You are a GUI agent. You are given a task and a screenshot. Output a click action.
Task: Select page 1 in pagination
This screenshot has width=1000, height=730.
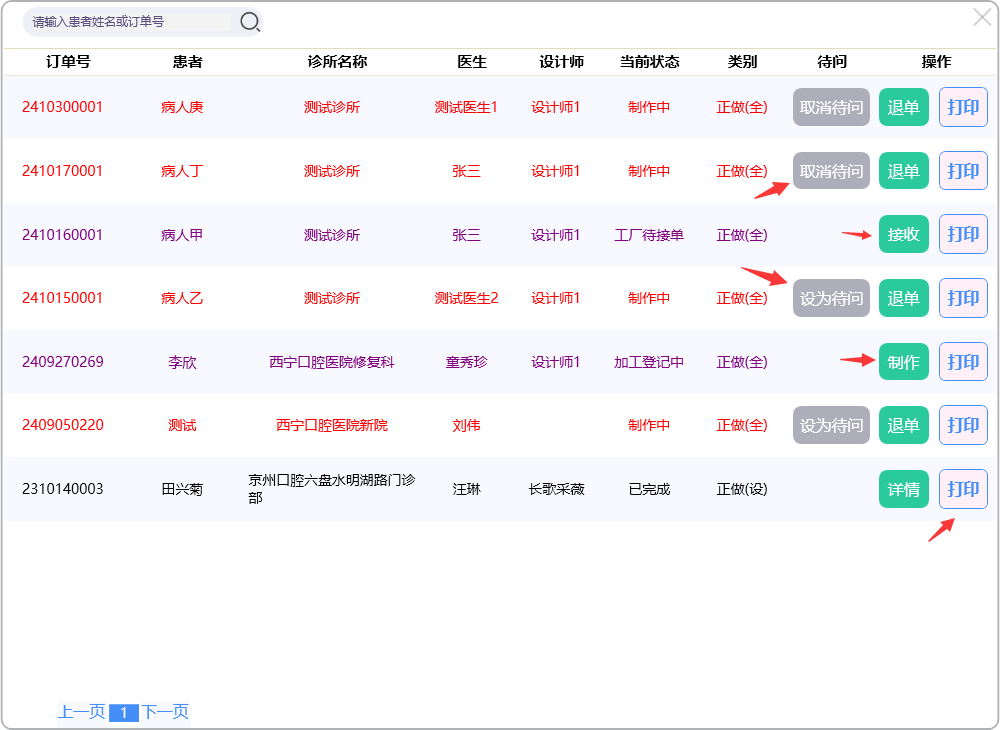(123, 713)
